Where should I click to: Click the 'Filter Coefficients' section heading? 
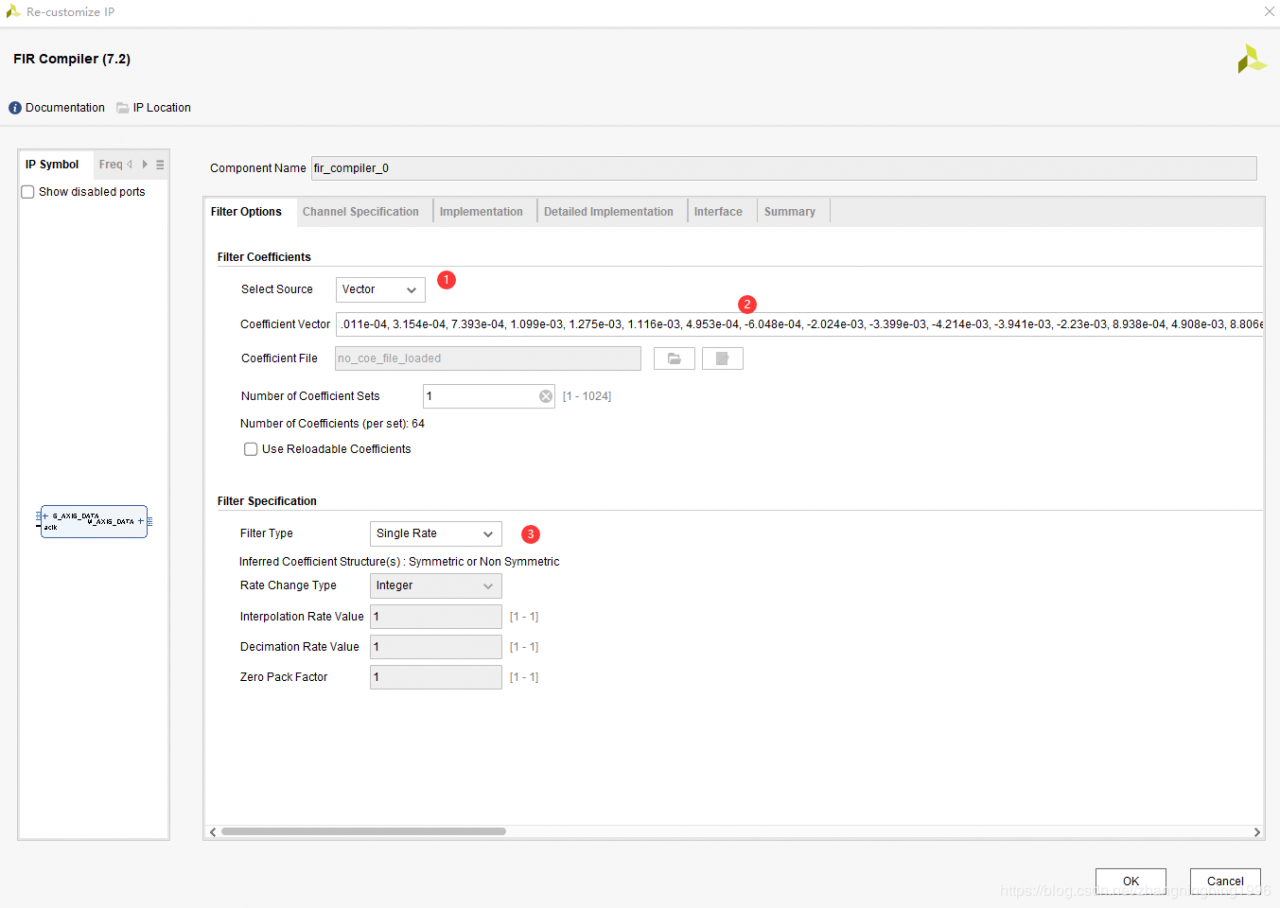[264, 257]
